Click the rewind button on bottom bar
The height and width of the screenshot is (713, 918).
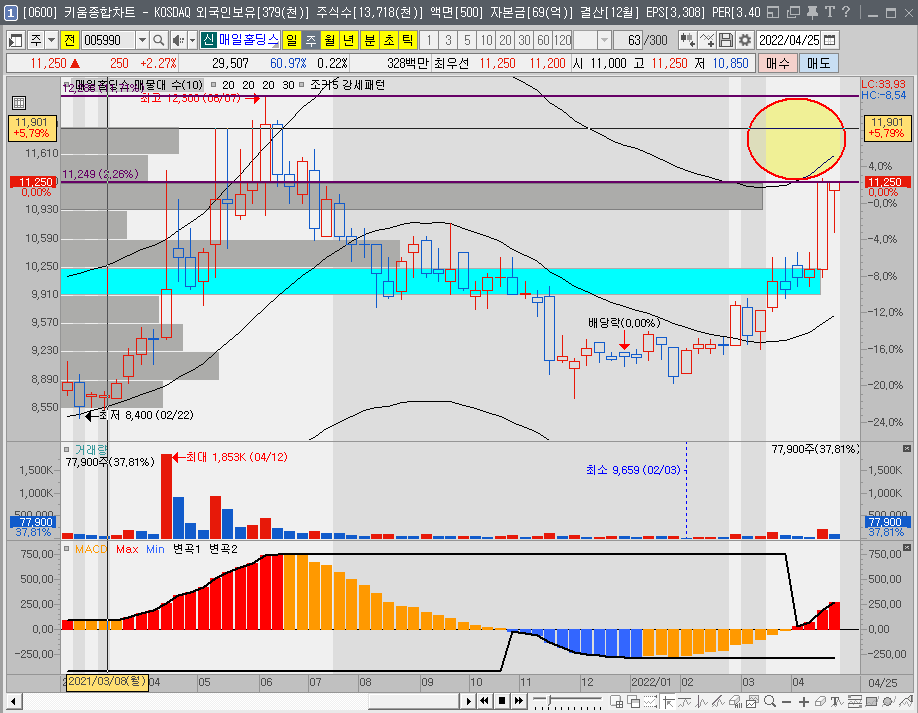click(x=485, y=701)
